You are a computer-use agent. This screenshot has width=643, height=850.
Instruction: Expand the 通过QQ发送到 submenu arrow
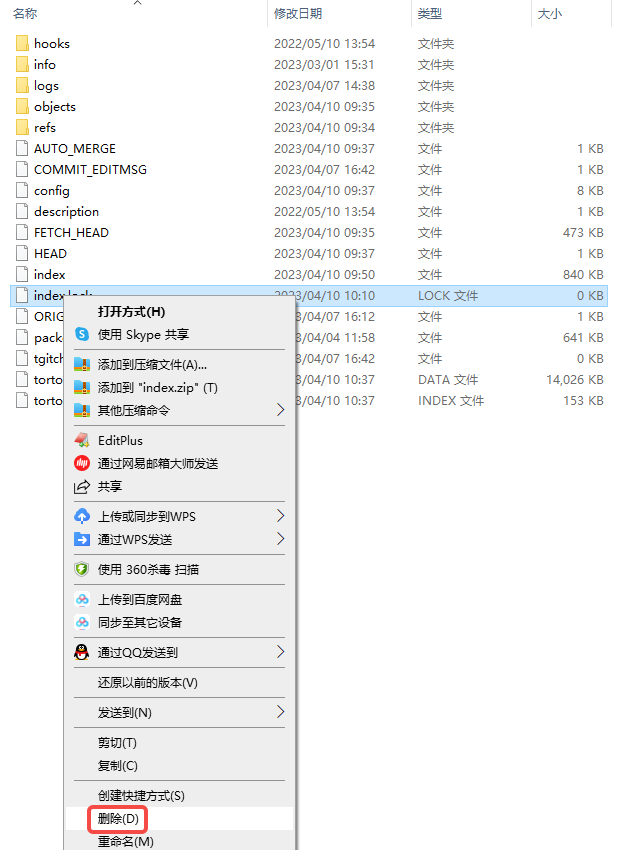click(280, 652)
